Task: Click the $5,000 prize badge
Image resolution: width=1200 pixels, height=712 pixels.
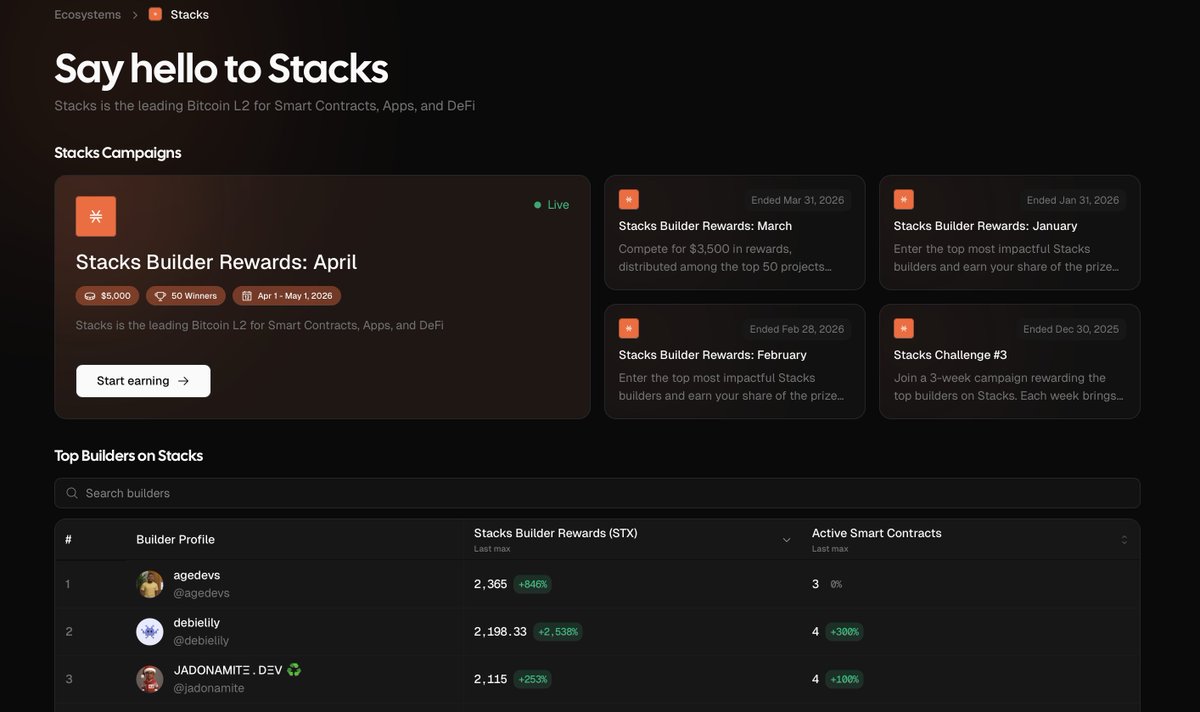Action: [x=108, y=296]
